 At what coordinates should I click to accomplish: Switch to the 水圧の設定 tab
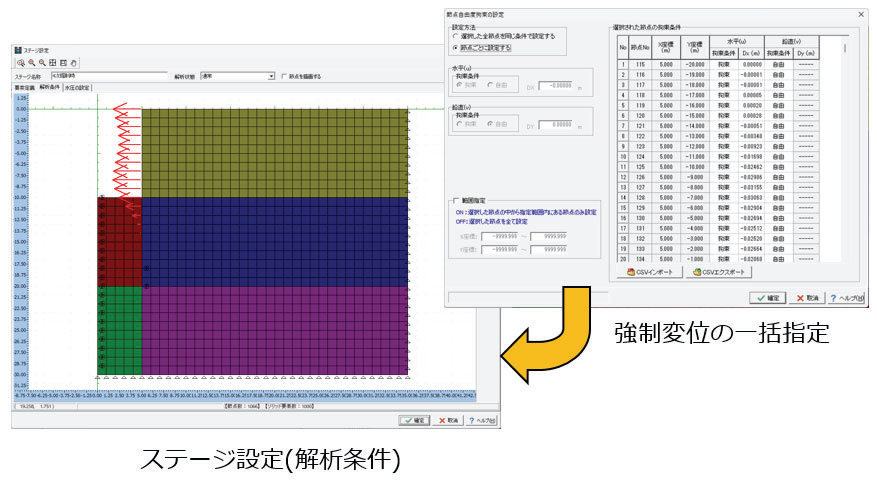(x=77, y=88)
